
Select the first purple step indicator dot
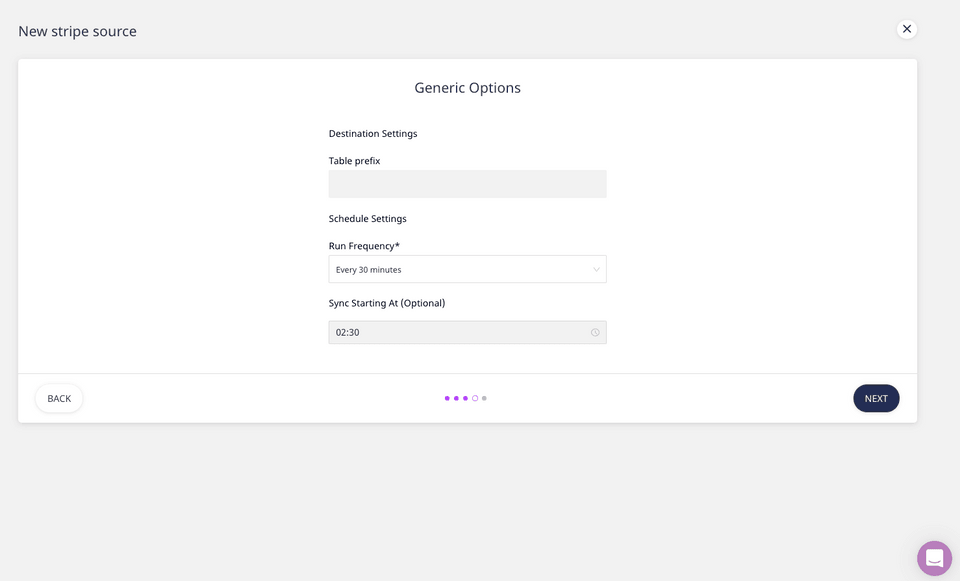447,397
